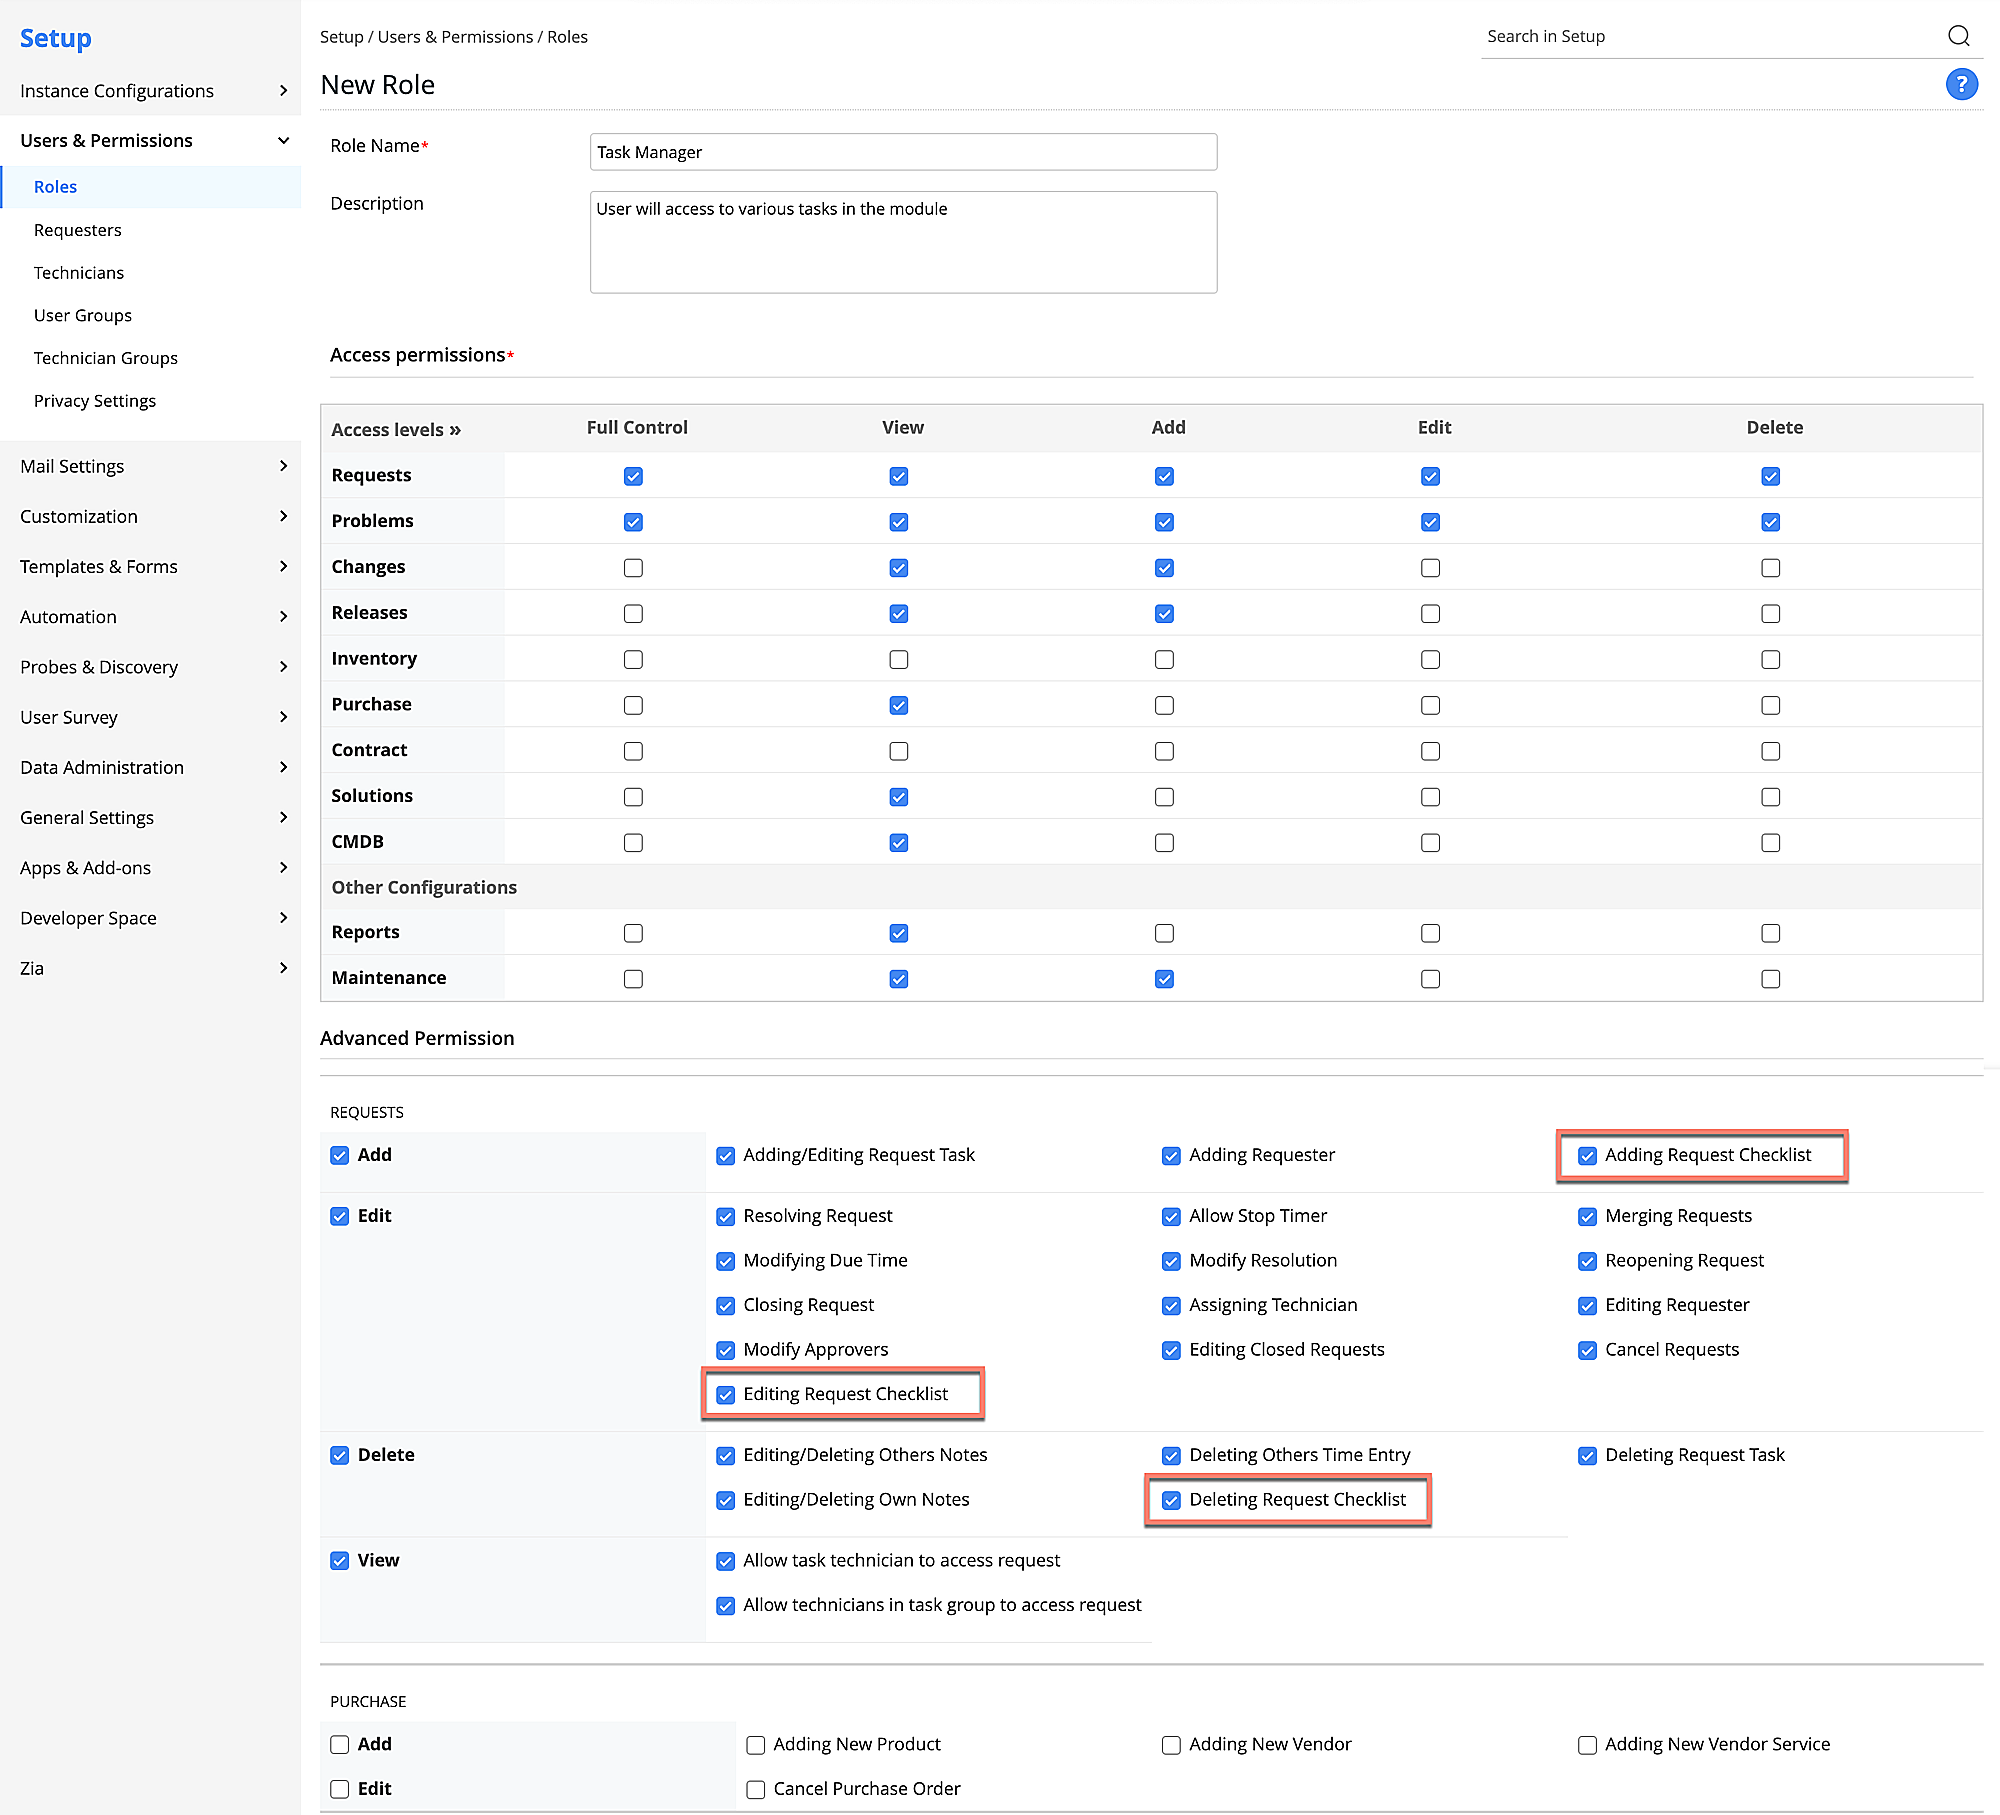Click the search icon in Setup header
The height and width of the screenshot is (1815, 2000).
click(1960, 35)
